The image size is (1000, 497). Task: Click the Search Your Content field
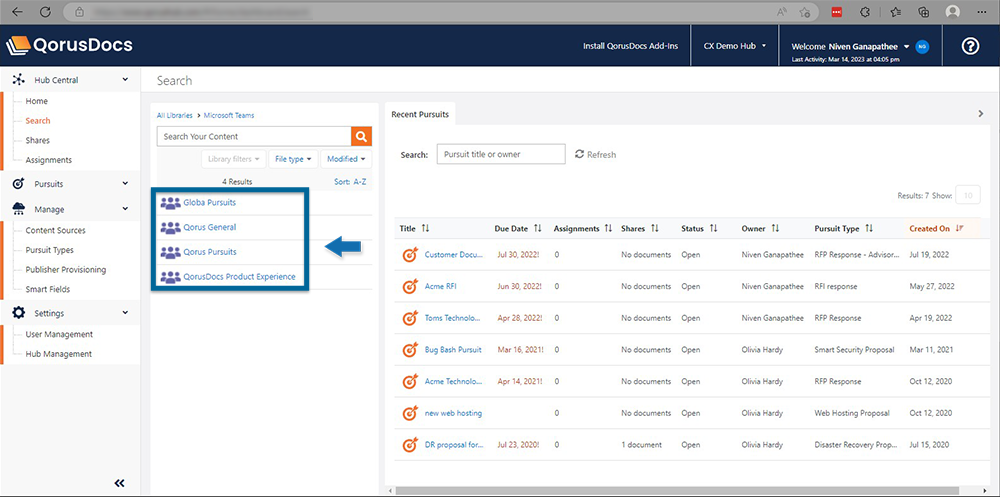tap(254, 137)
